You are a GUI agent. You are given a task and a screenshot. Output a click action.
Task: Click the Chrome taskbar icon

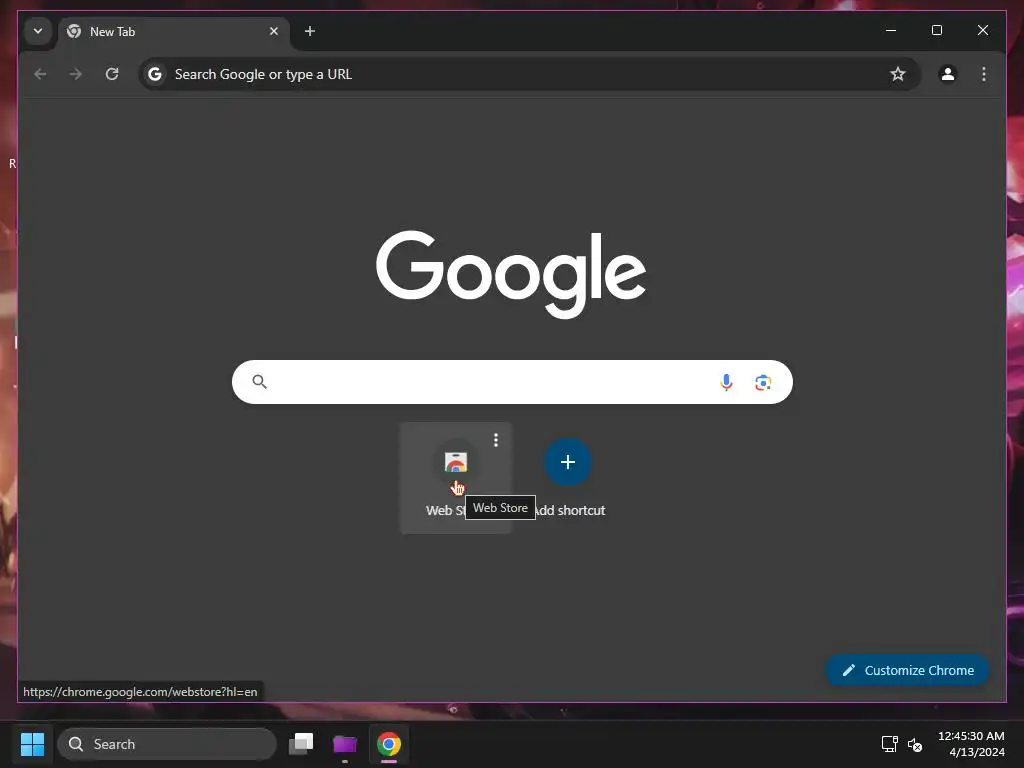tap(389, 744)
